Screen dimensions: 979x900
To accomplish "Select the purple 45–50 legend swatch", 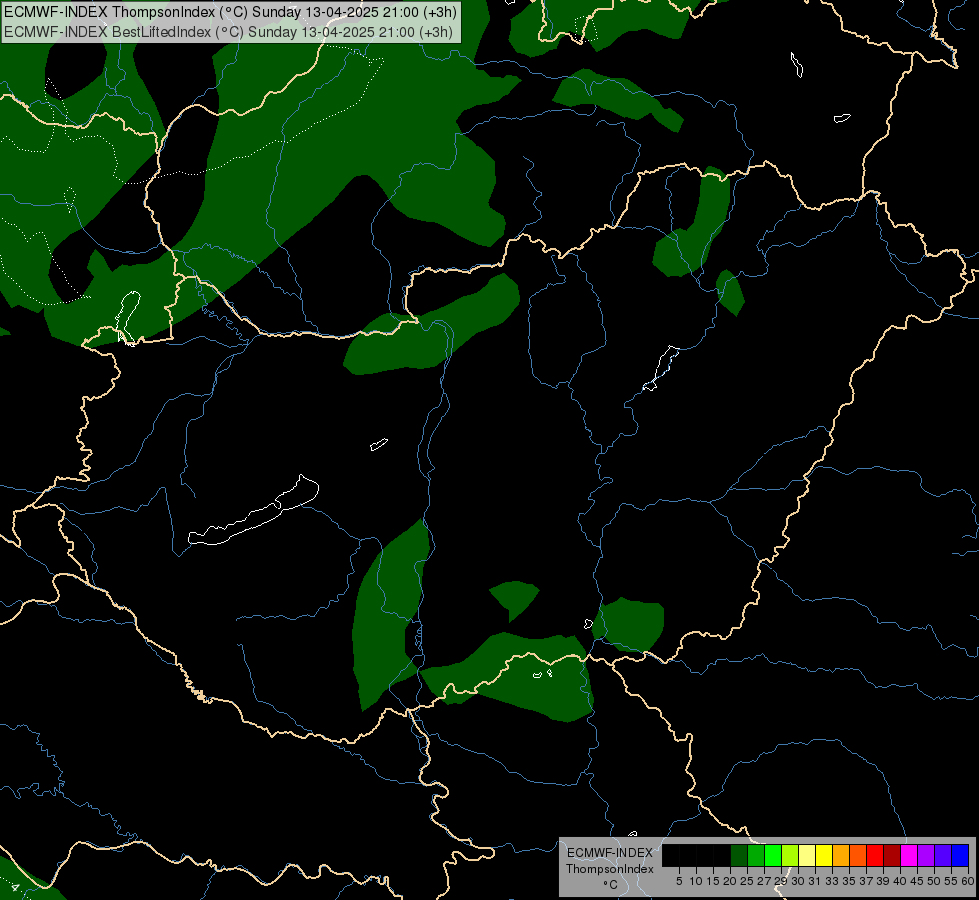I will coord(926,855).
